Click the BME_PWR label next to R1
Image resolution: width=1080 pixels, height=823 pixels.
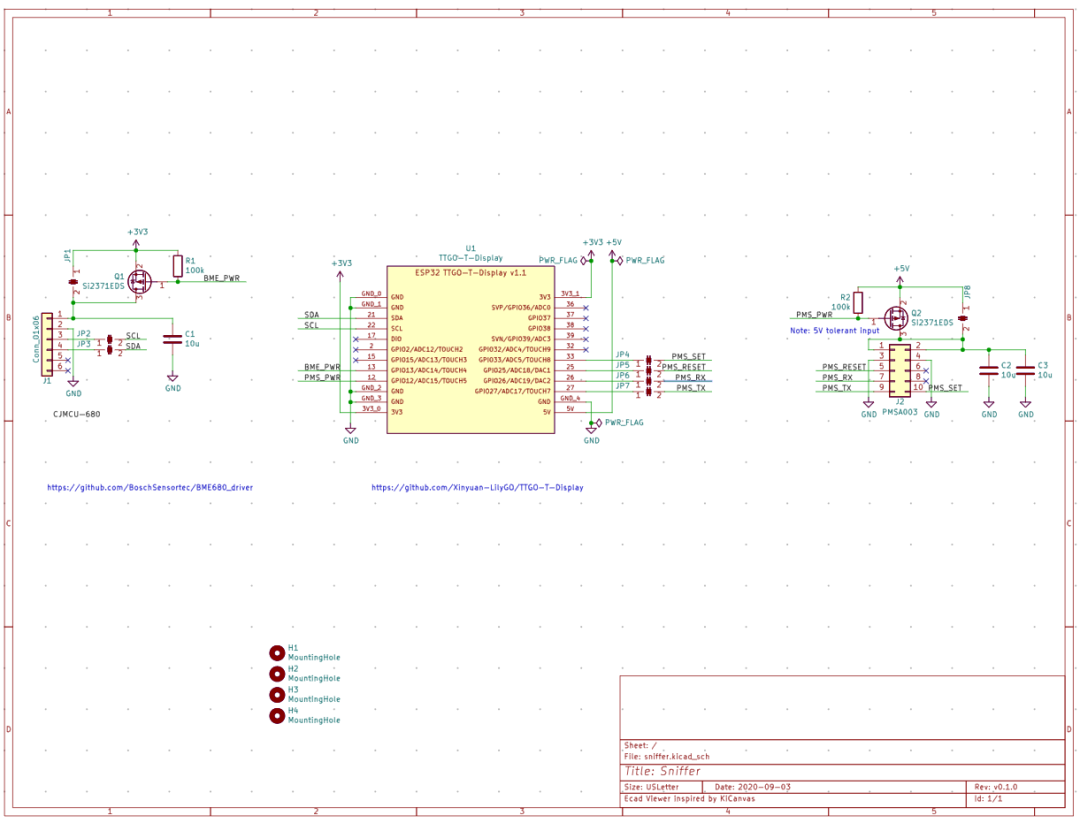(x=222, y=278)
